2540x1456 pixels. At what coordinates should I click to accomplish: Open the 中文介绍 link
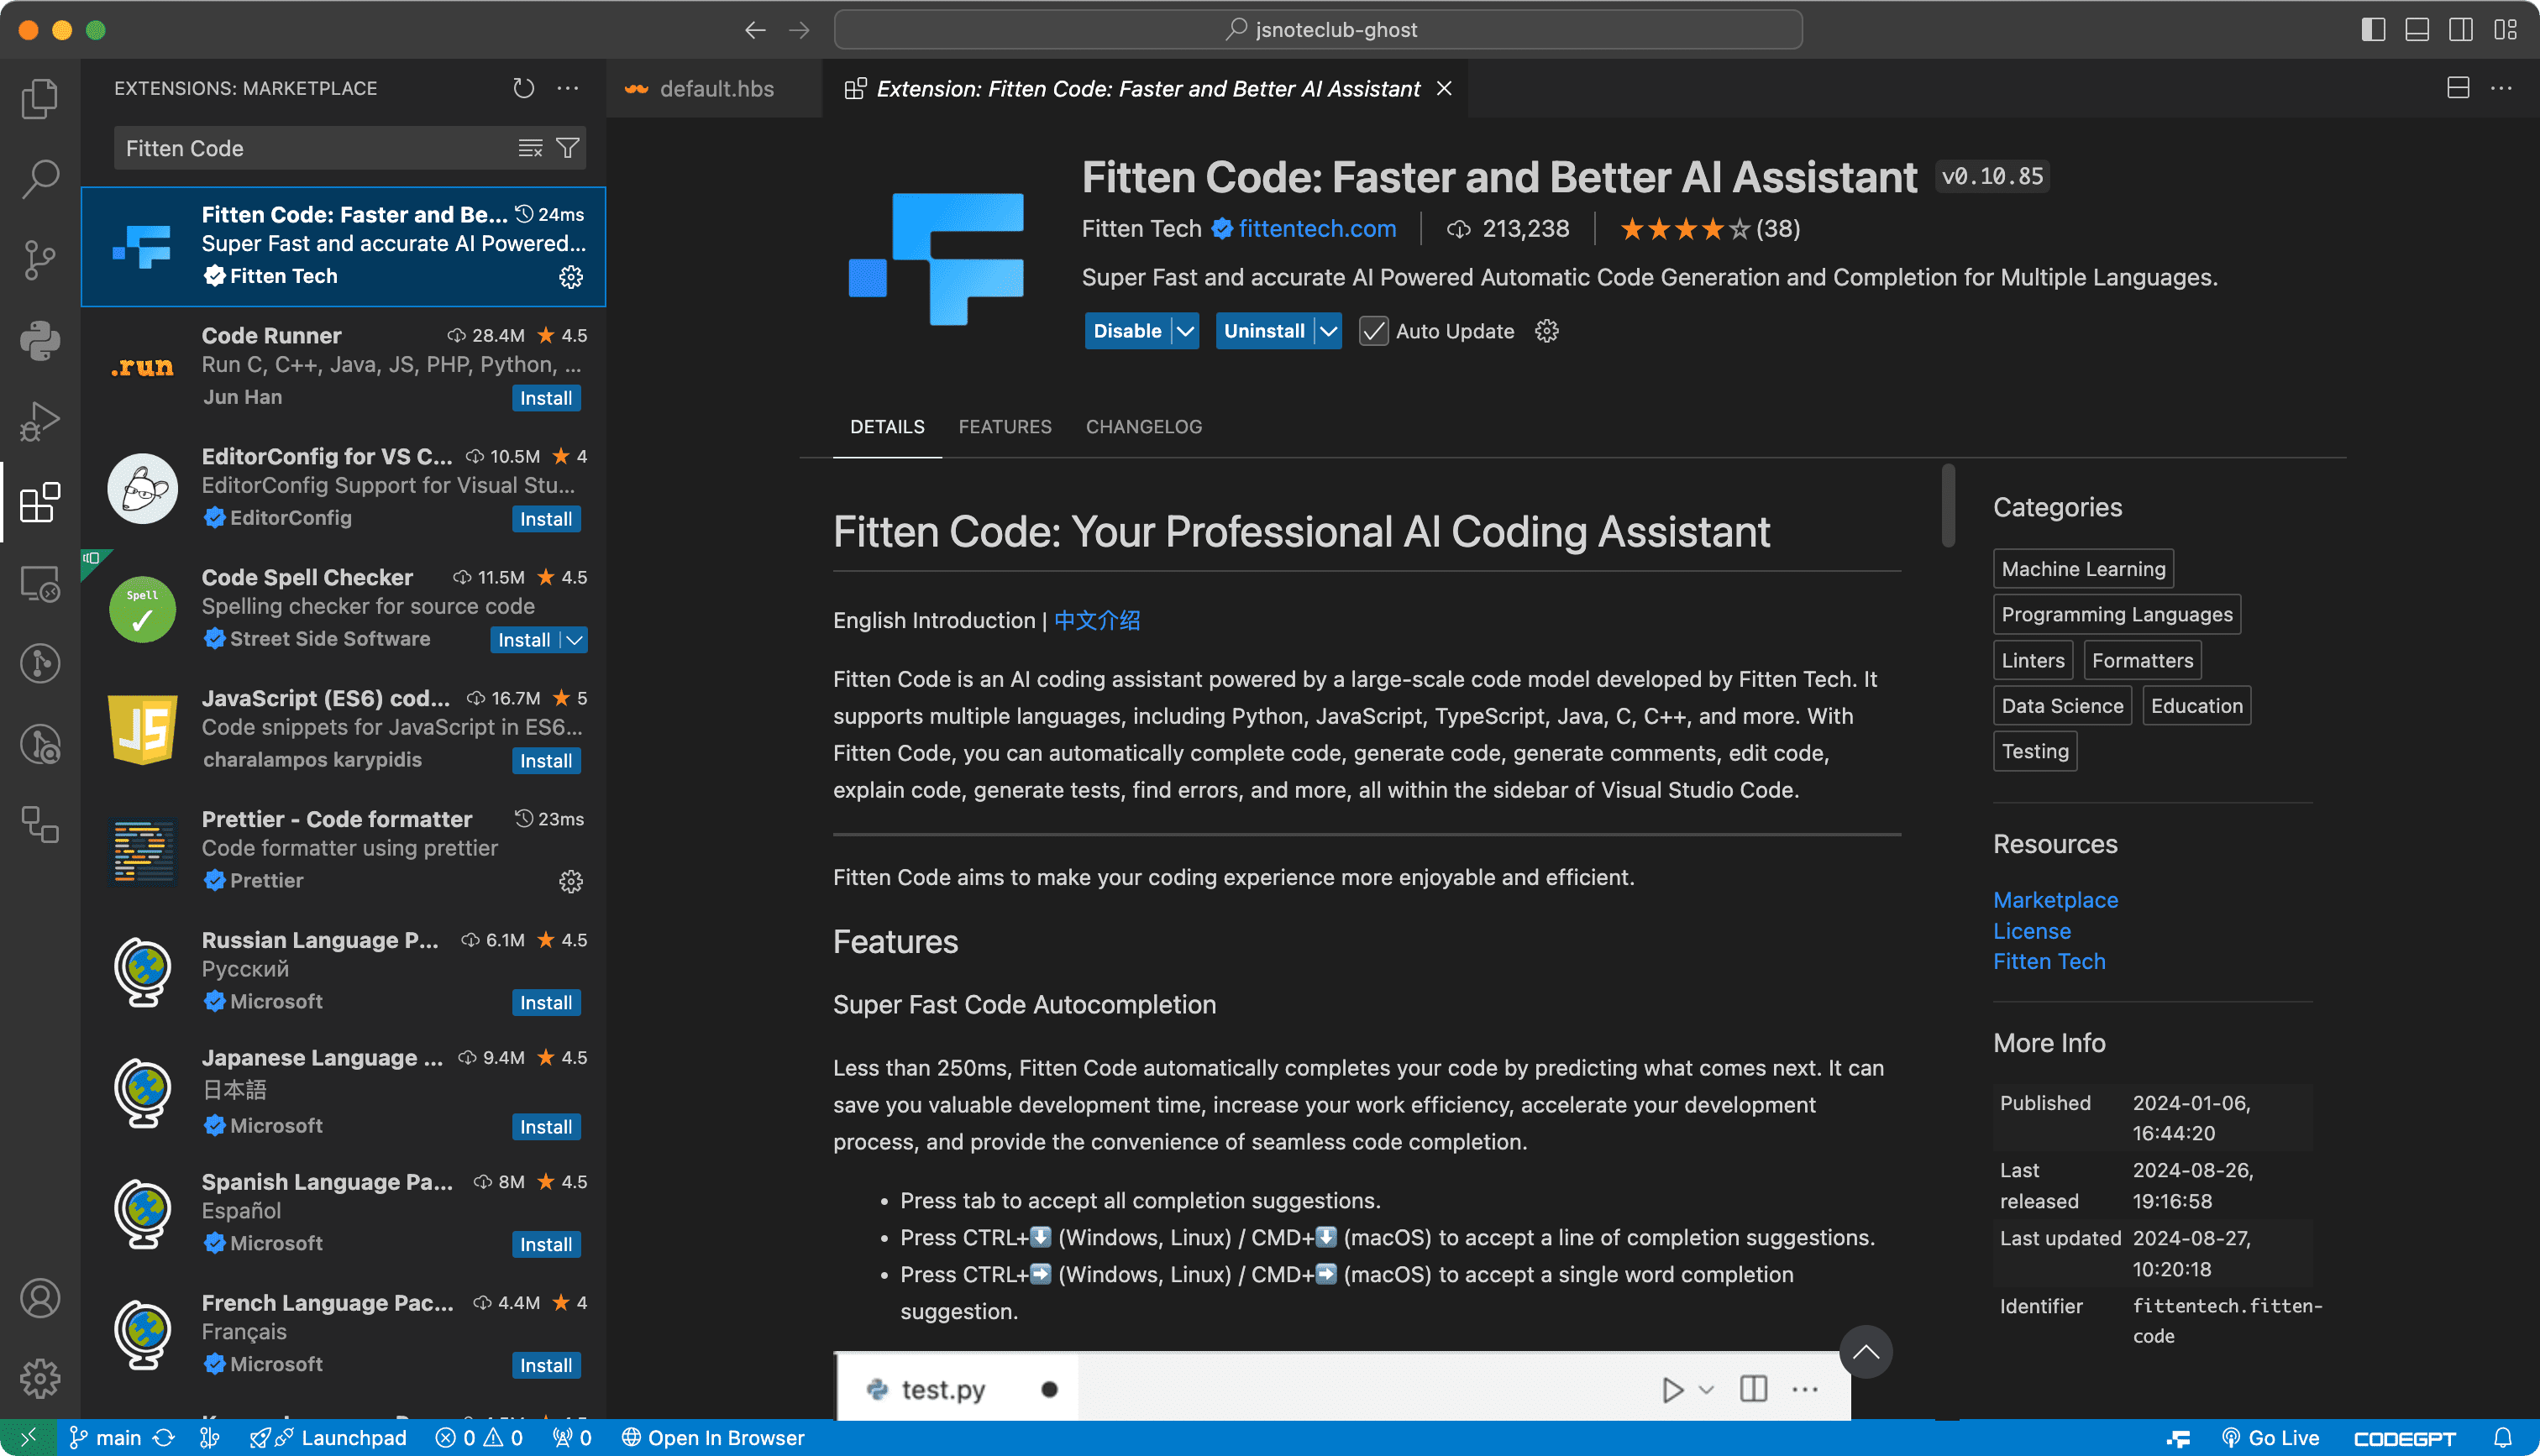click(x=1097, y=620)
